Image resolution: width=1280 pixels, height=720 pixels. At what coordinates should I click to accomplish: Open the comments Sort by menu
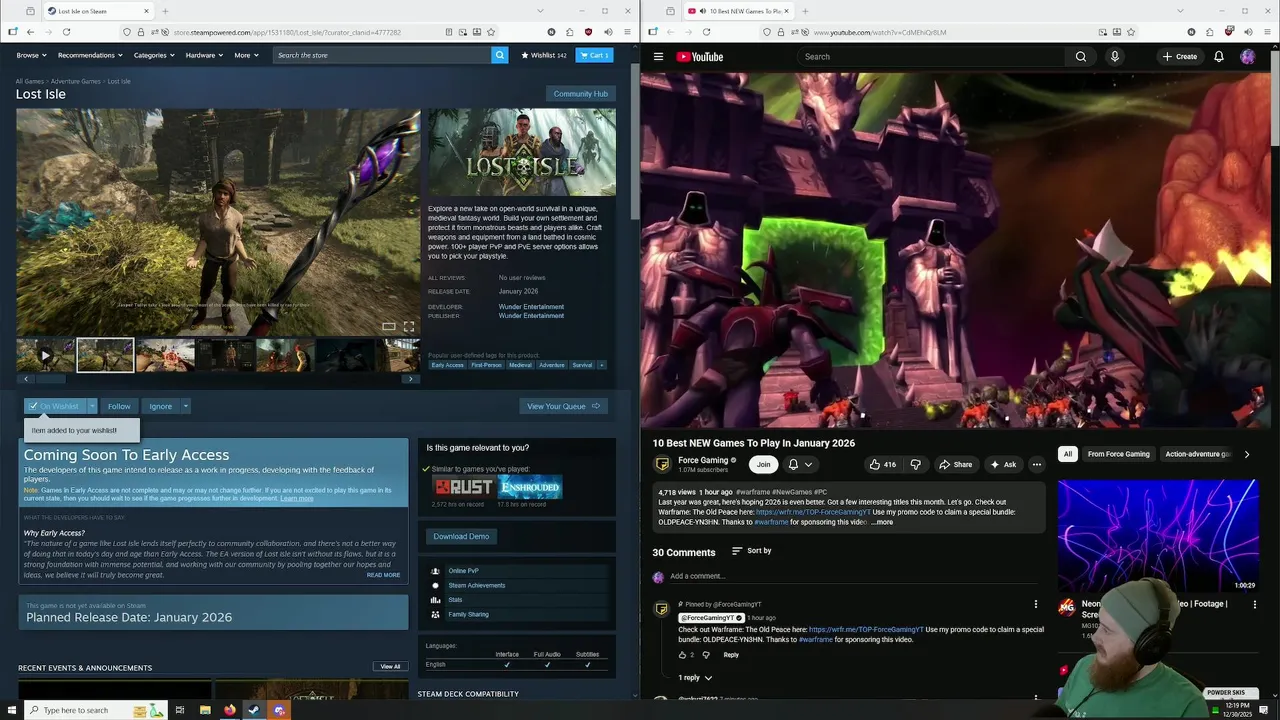click(x=752, y=551)
